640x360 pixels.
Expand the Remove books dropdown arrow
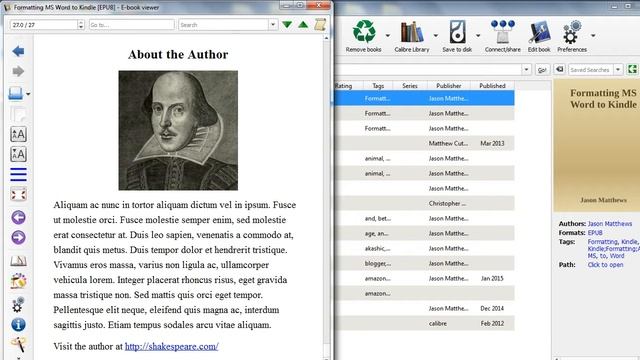coord(387,36)
